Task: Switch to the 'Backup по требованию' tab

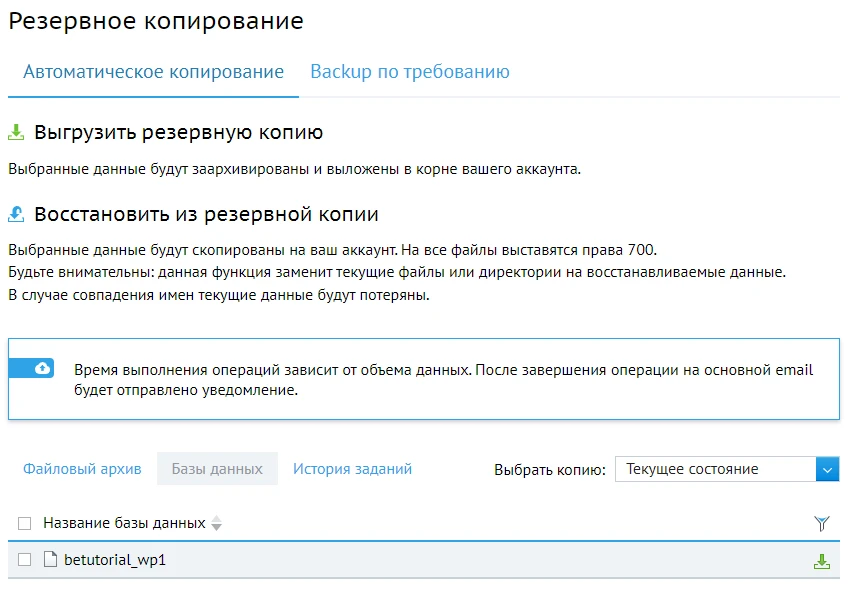Action: 411,71
